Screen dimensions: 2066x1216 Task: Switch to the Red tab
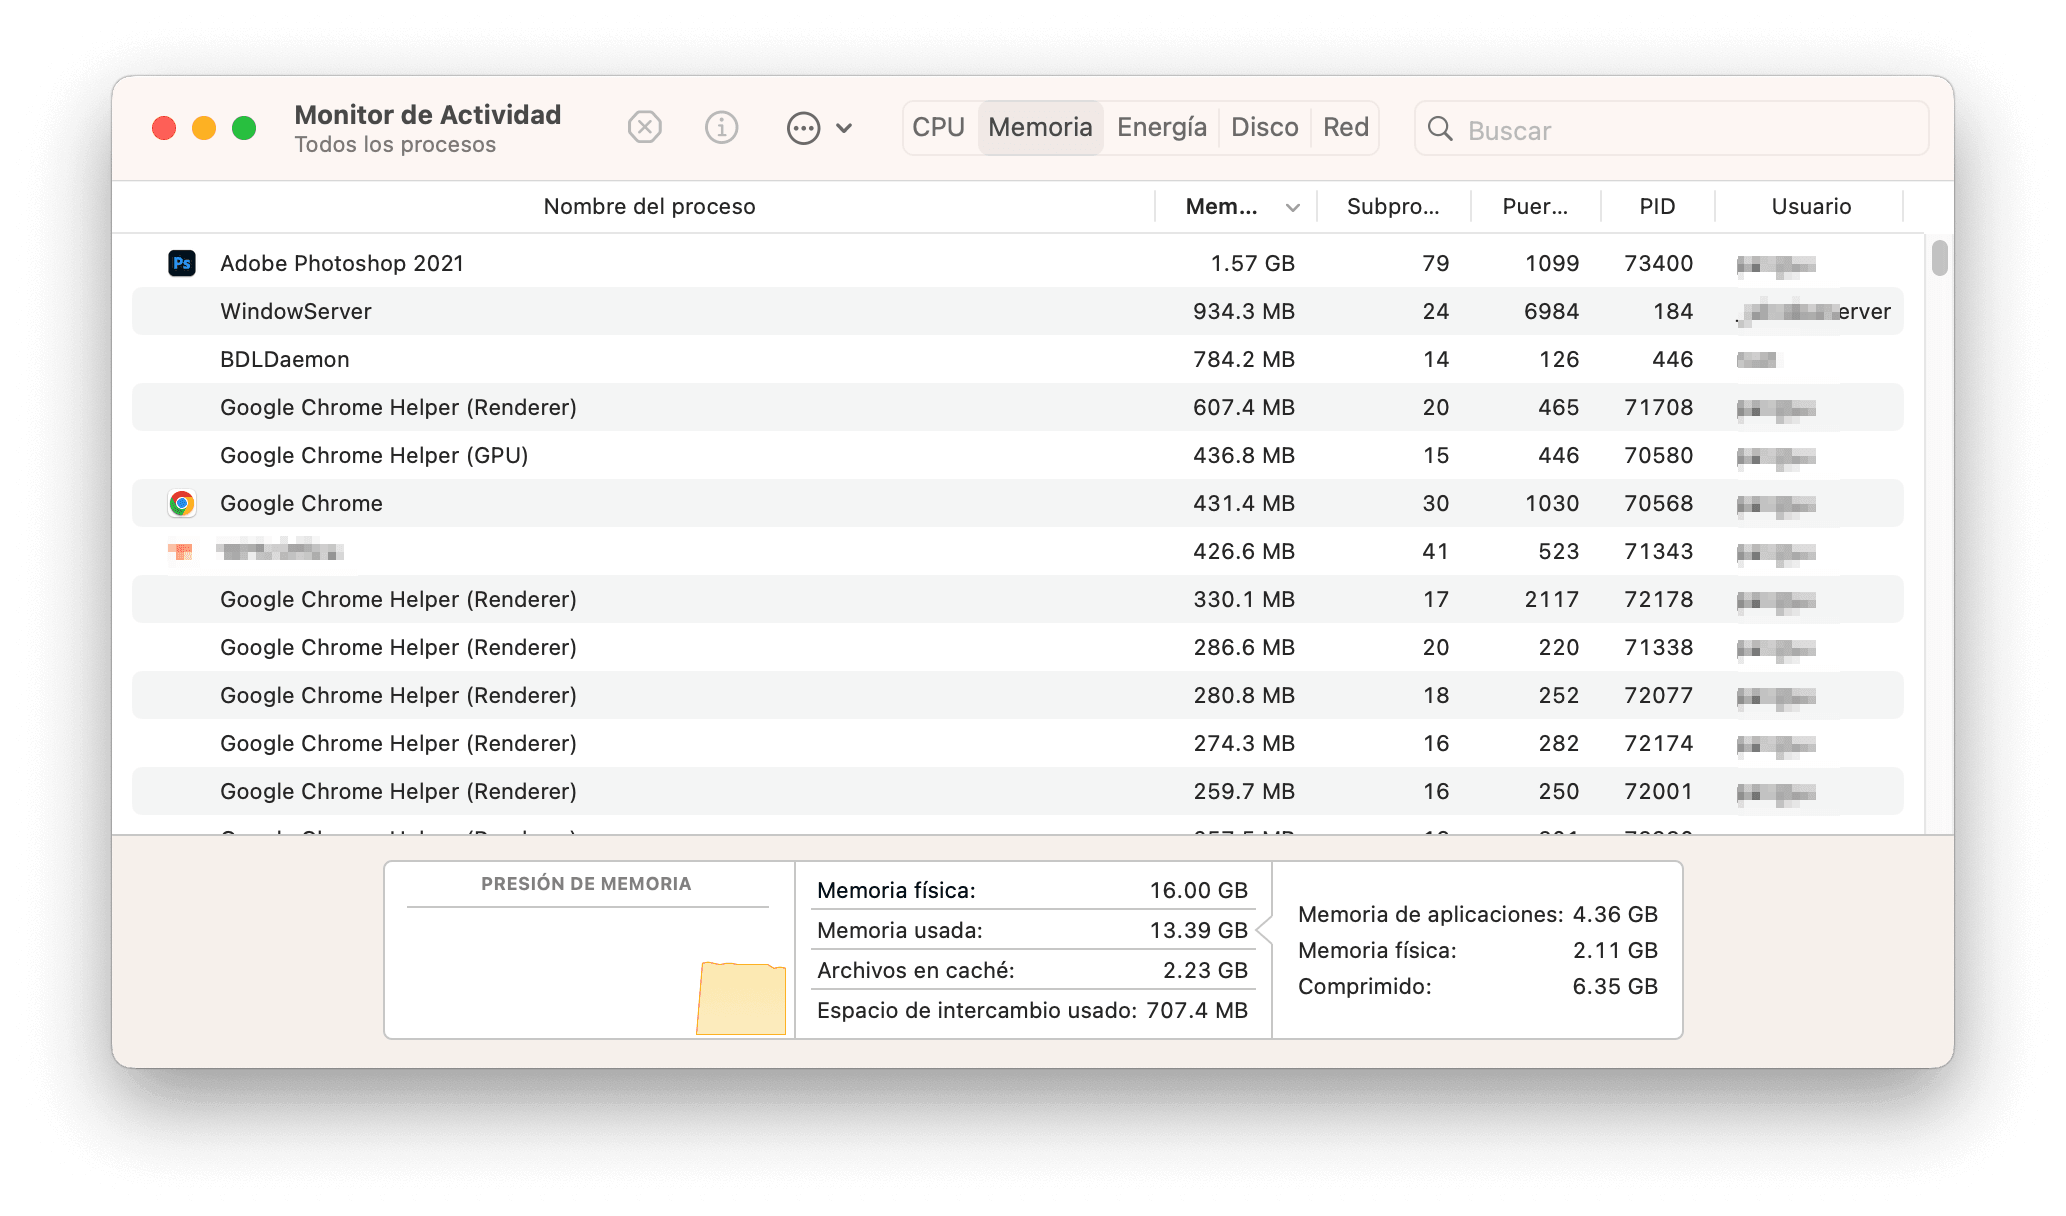tap(1346, 128)
